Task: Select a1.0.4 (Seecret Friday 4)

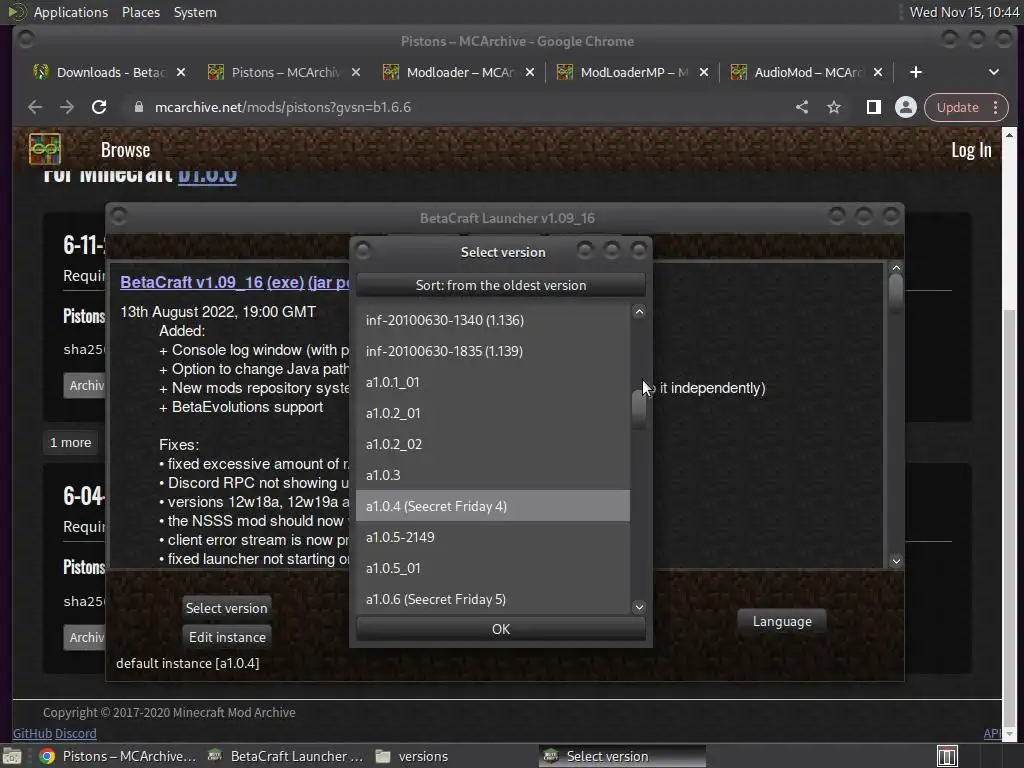Action: [x=492, y=506]
